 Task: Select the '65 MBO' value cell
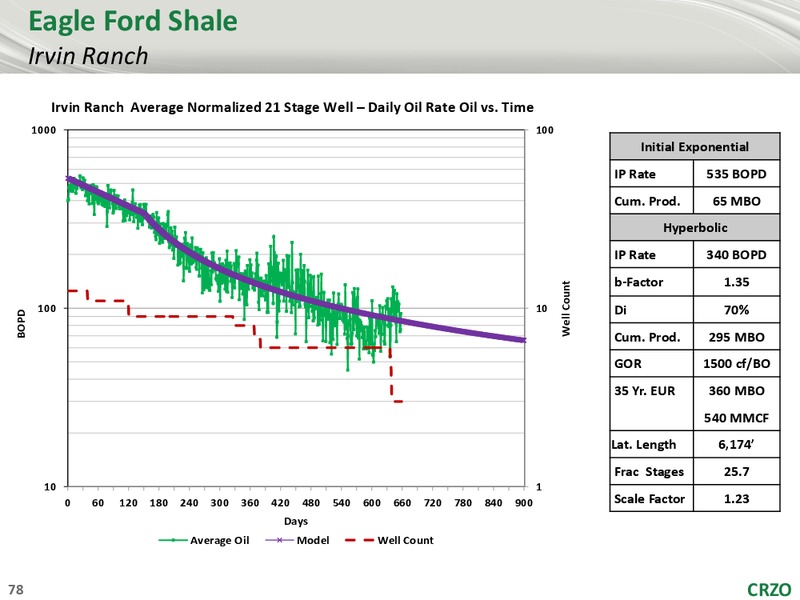736,201
